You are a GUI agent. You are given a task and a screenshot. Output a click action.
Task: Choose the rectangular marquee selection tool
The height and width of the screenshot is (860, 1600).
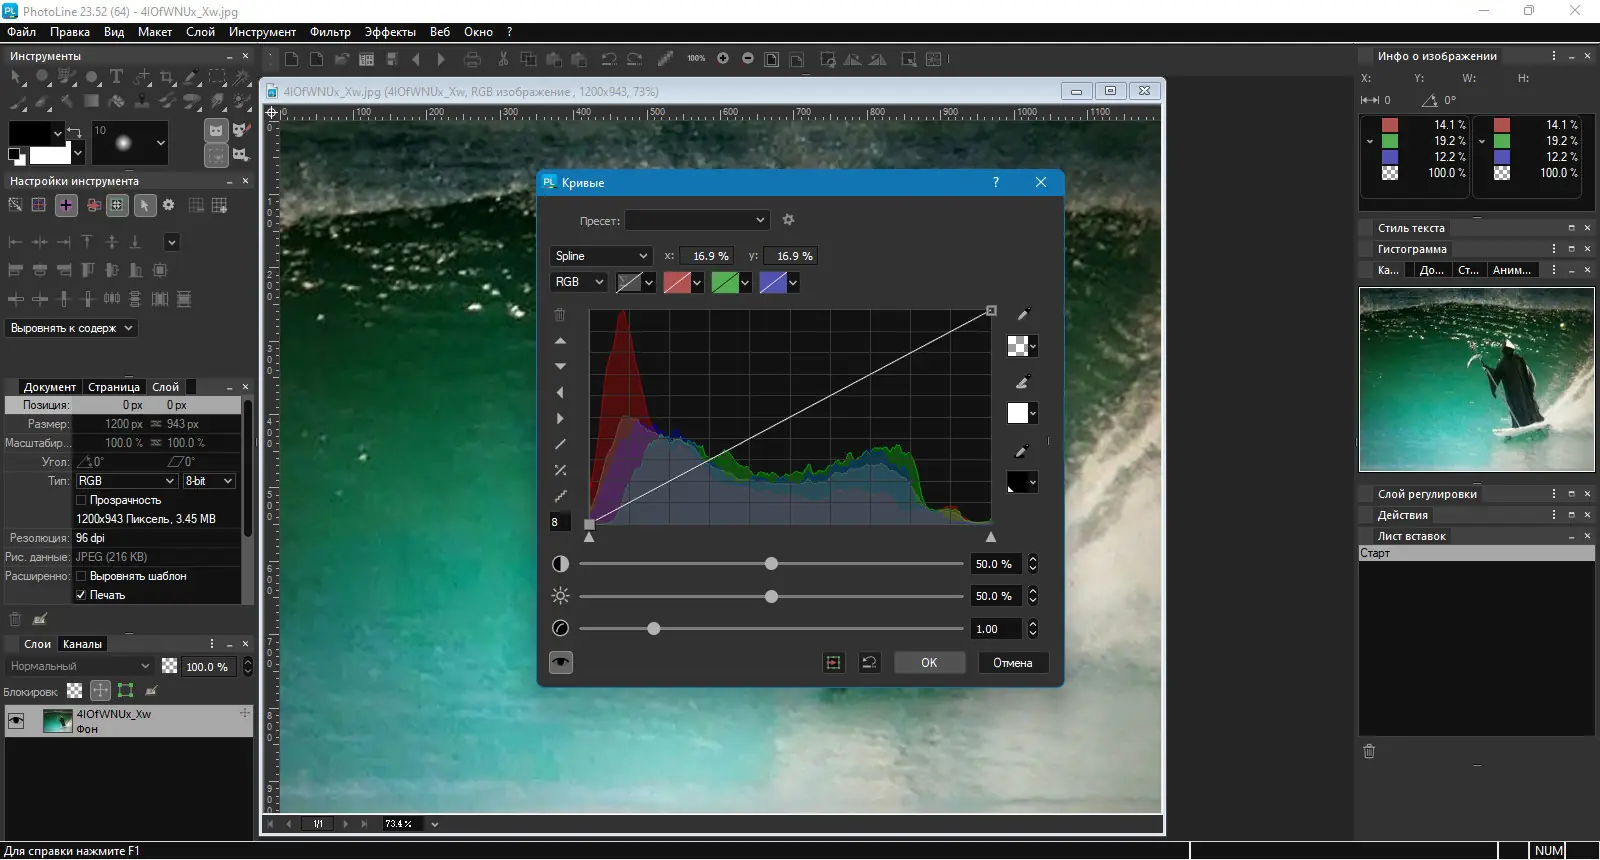217,76
